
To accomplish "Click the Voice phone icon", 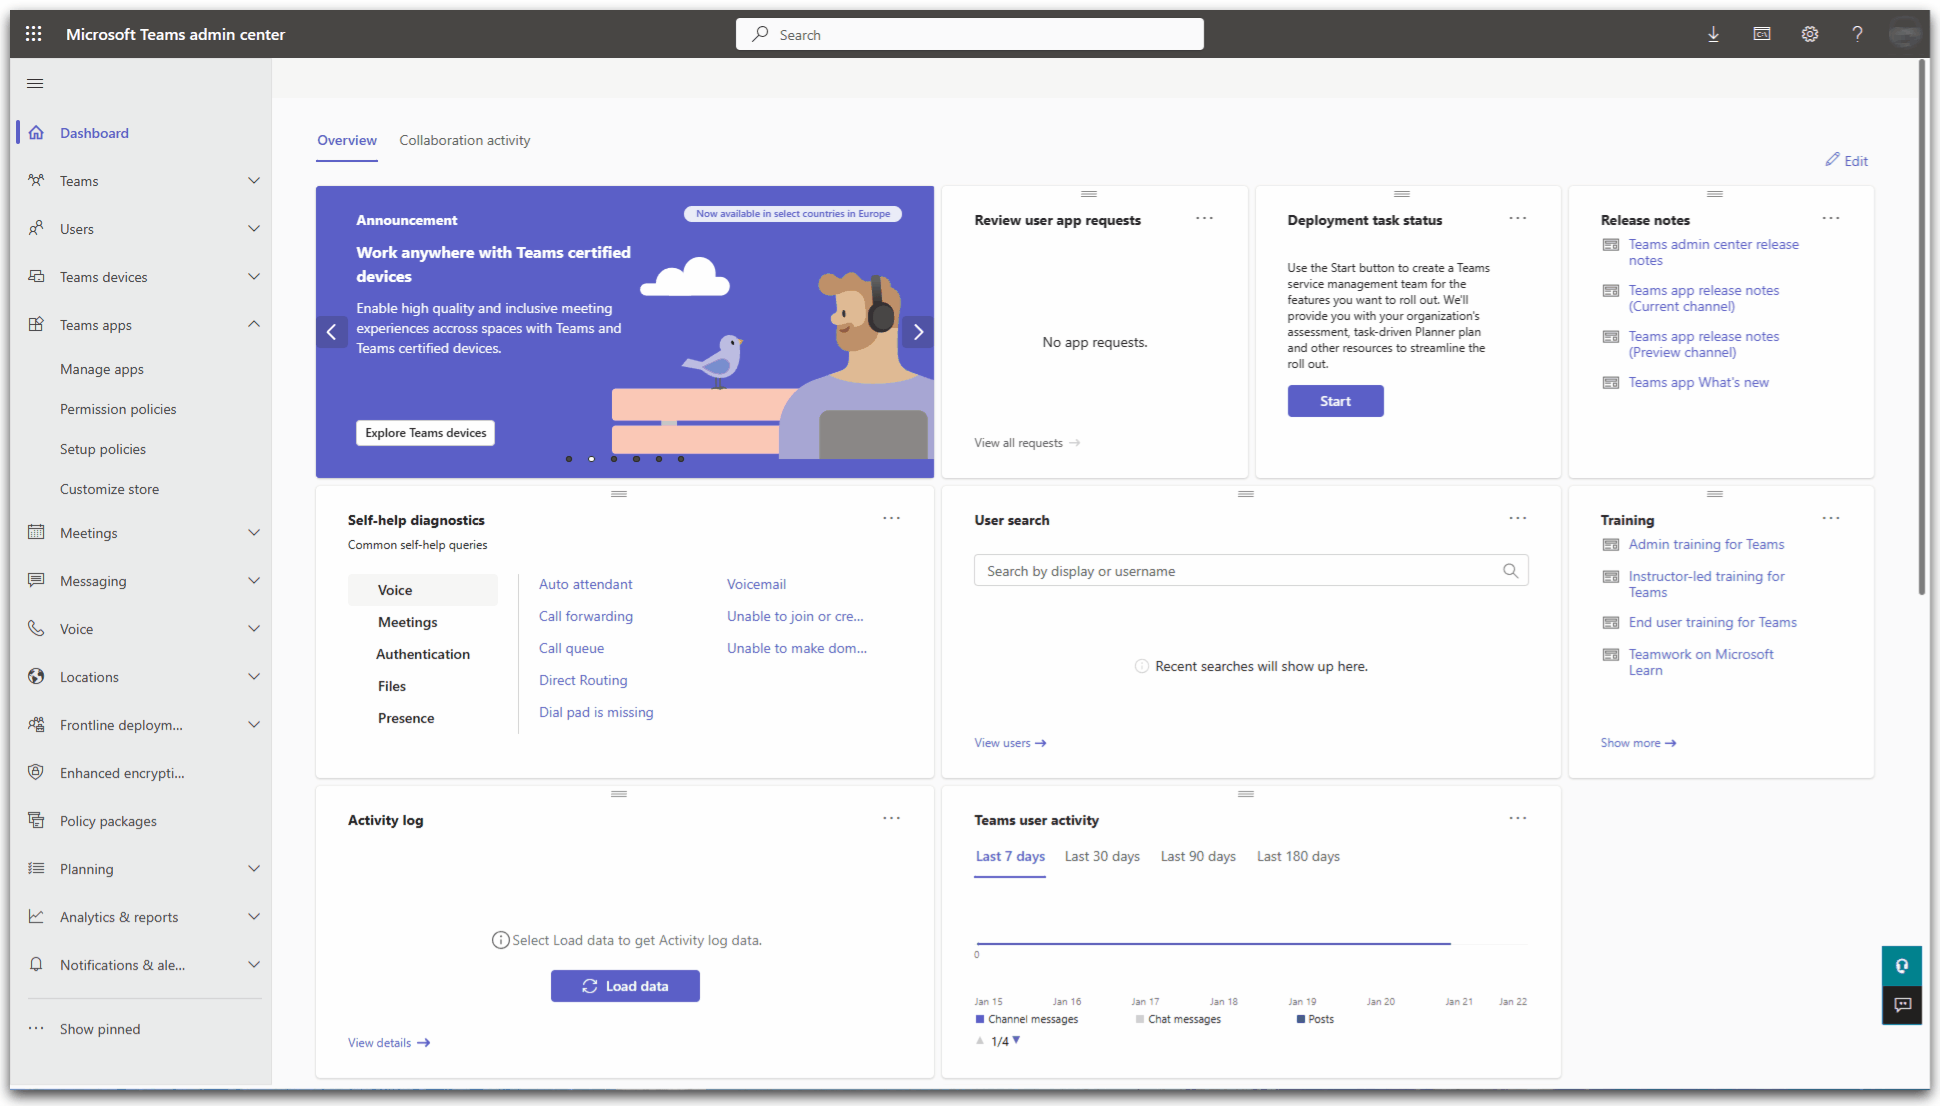I will pos(36,629).
